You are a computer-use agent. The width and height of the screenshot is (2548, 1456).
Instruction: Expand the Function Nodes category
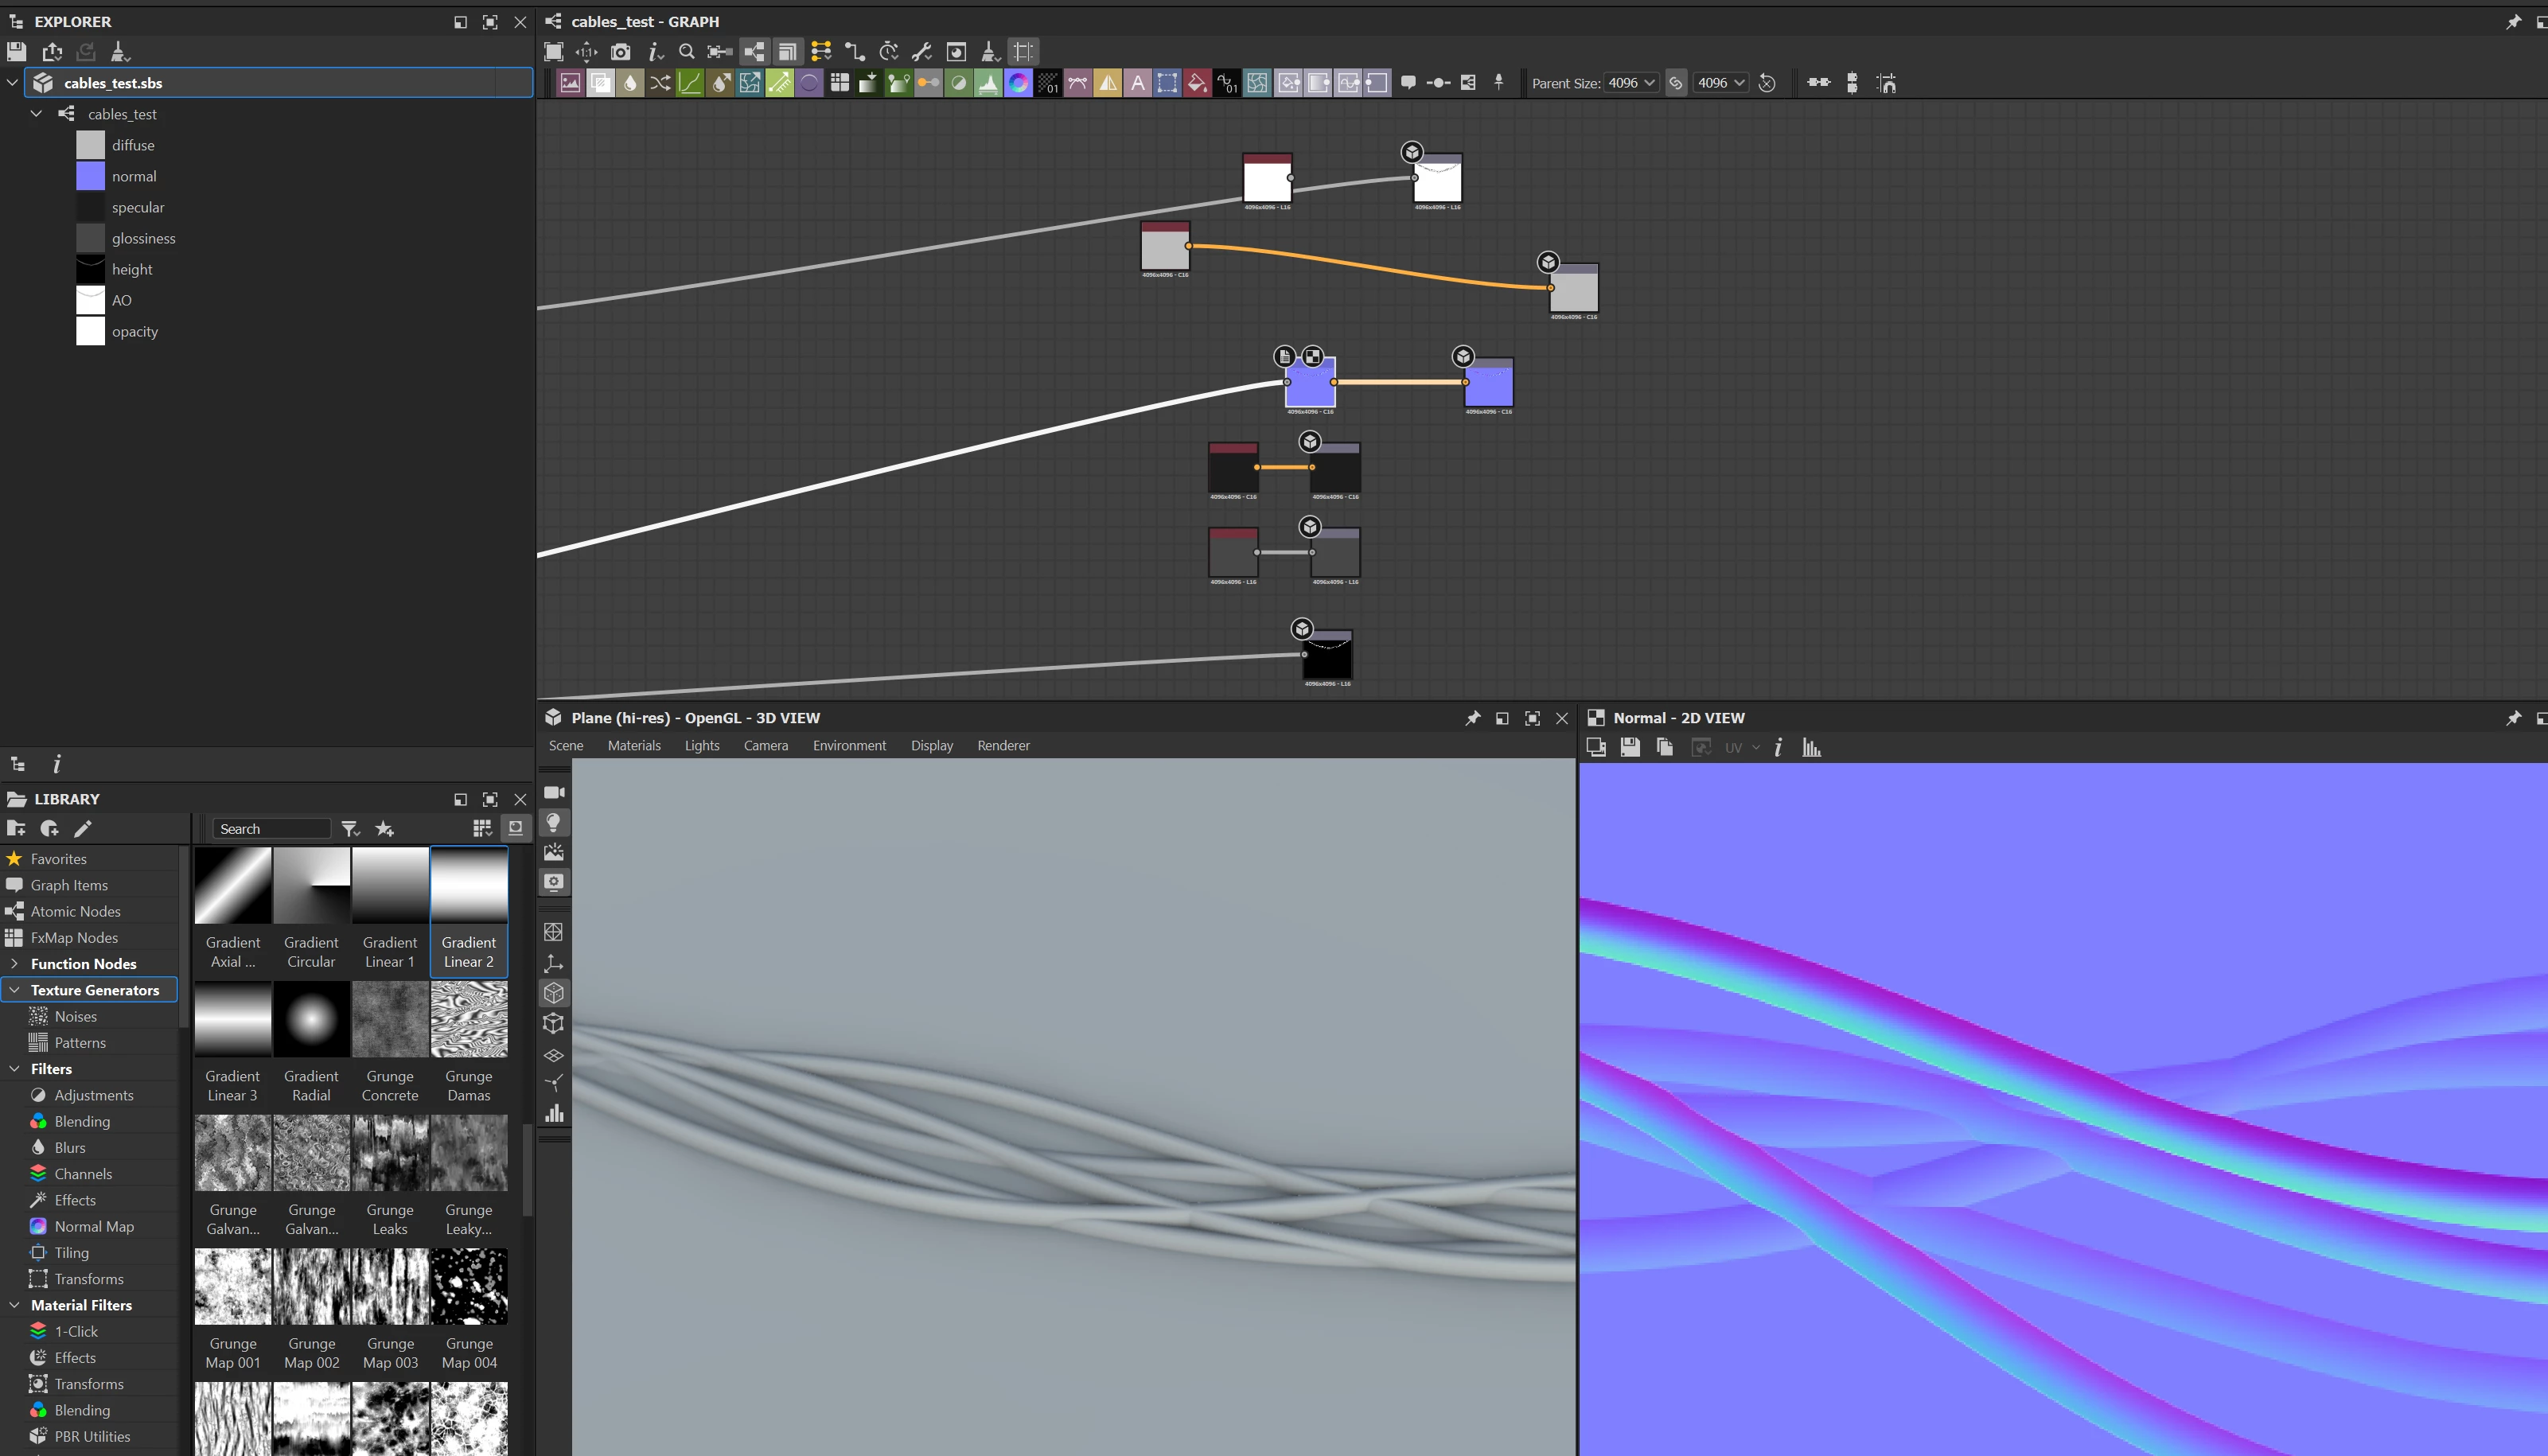(x=14, y=964)
